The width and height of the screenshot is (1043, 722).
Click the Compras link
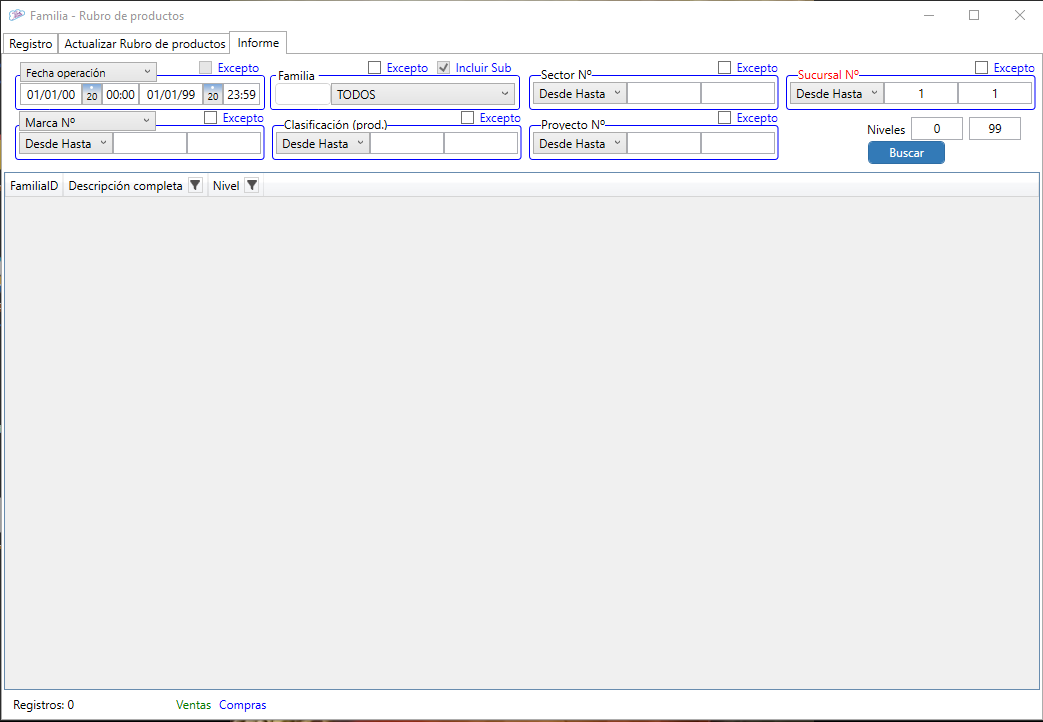[x=243, y=705]
